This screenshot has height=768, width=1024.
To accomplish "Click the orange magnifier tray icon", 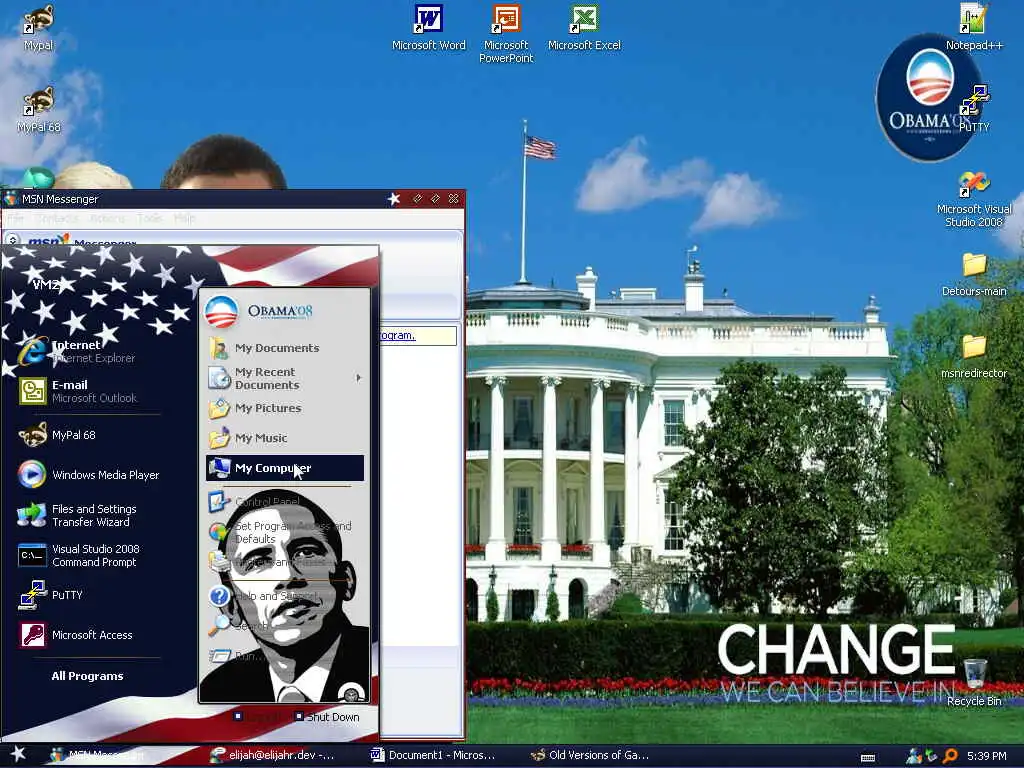I will 950,756.
